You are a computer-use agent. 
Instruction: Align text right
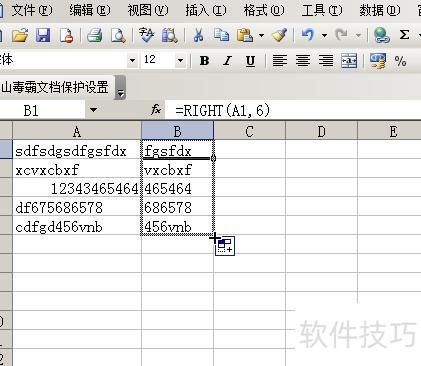coord(326,61)
